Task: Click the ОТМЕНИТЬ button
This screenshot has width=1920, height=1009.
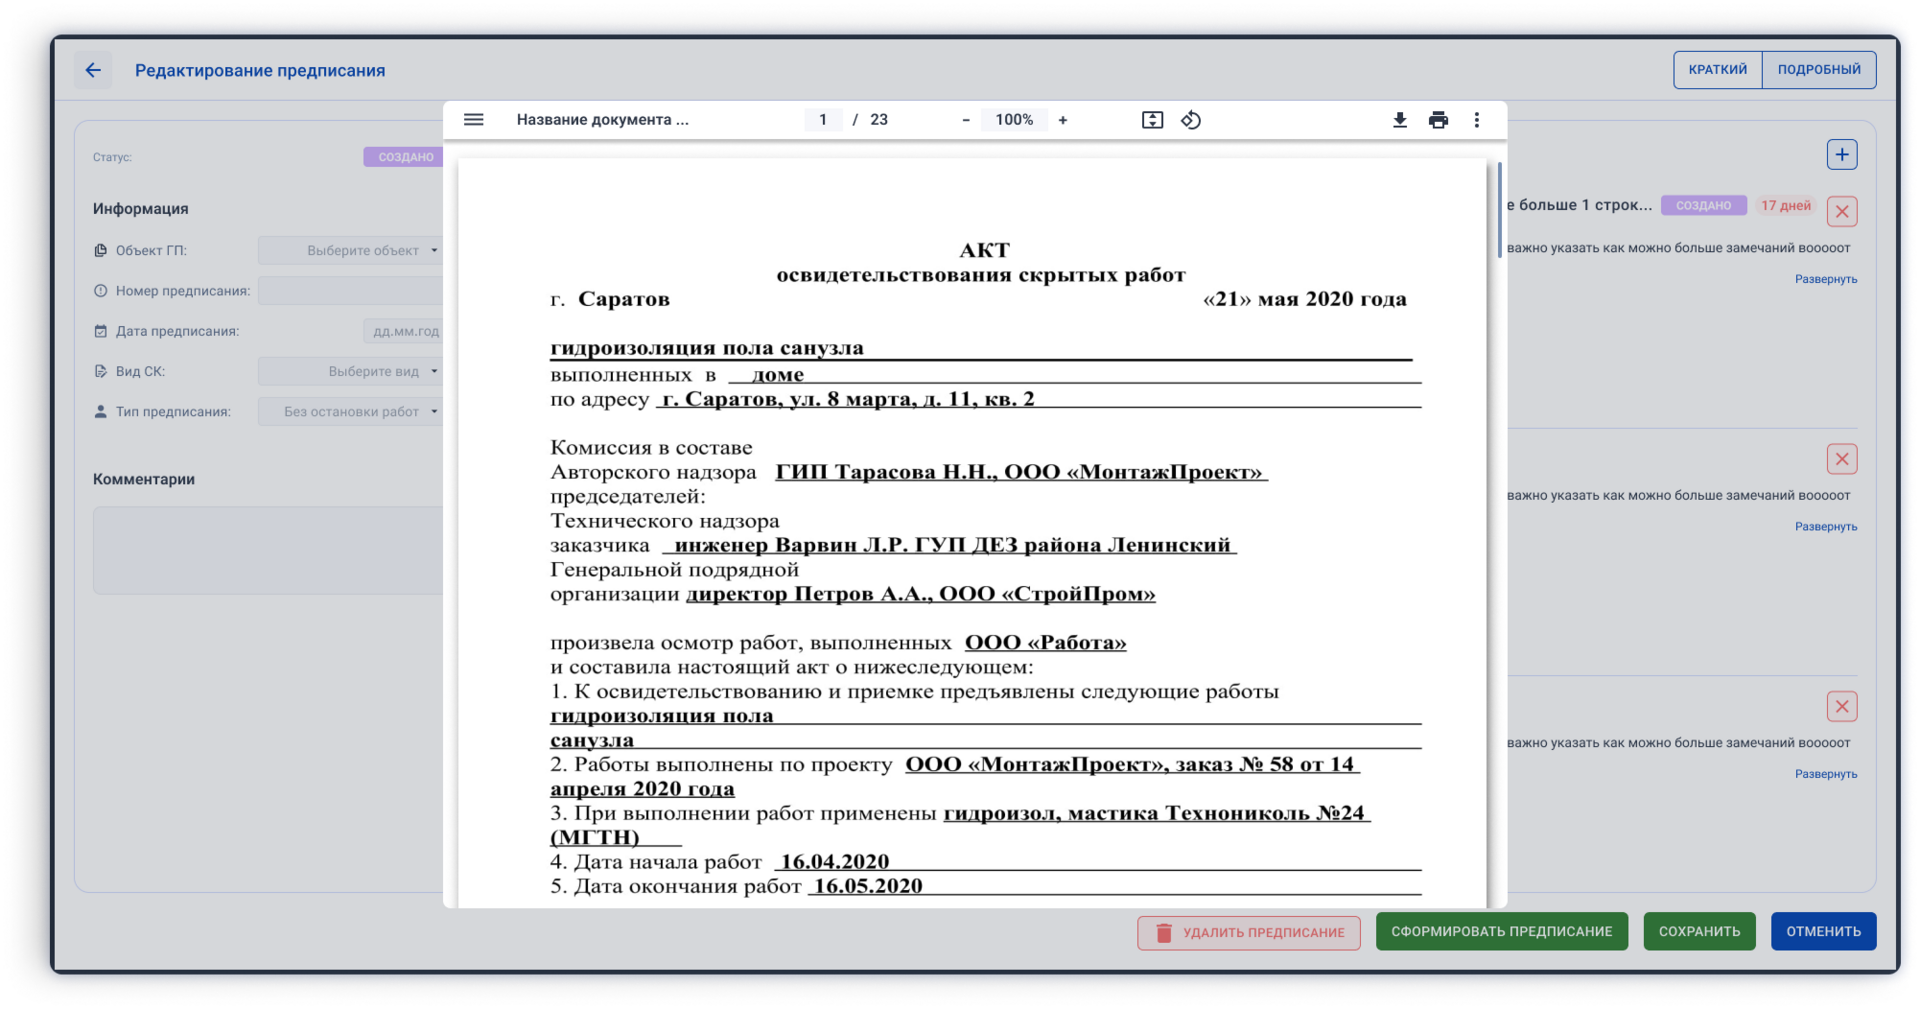Action: (1823, 931)
